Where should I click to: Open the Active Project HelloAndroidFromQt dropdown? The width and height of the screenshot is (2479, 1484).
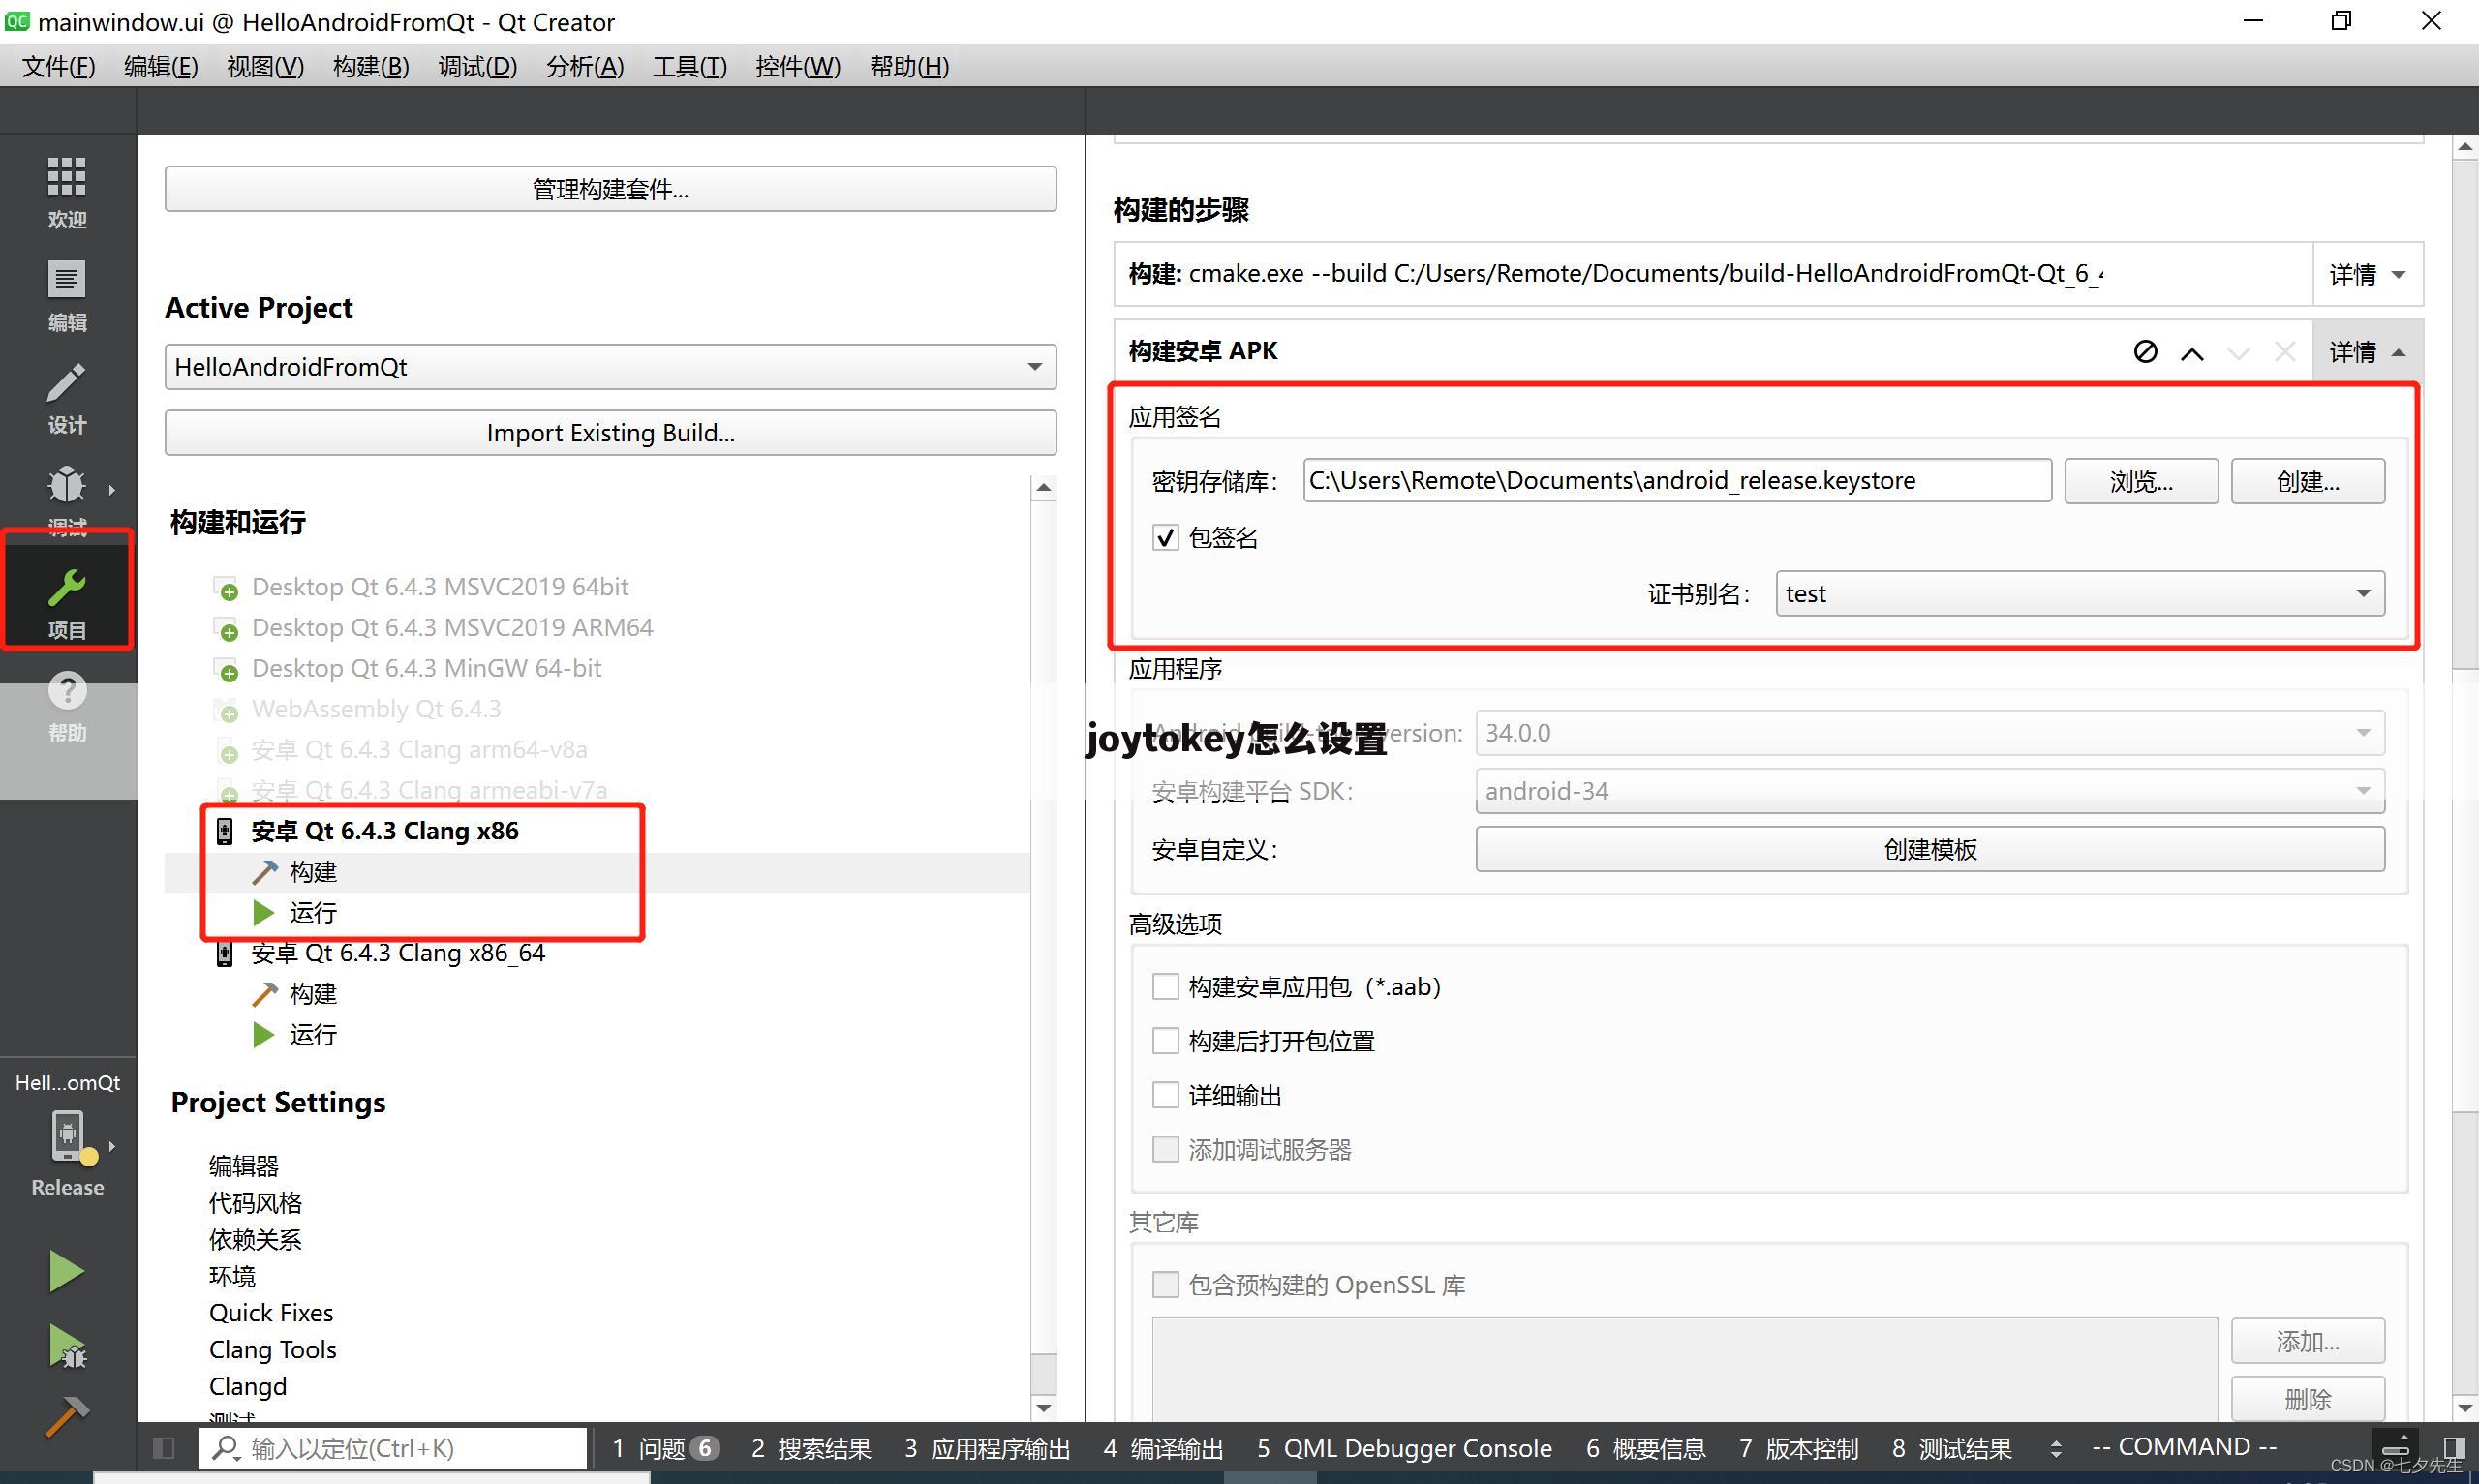pyautogui.click(x=610, y=367)
